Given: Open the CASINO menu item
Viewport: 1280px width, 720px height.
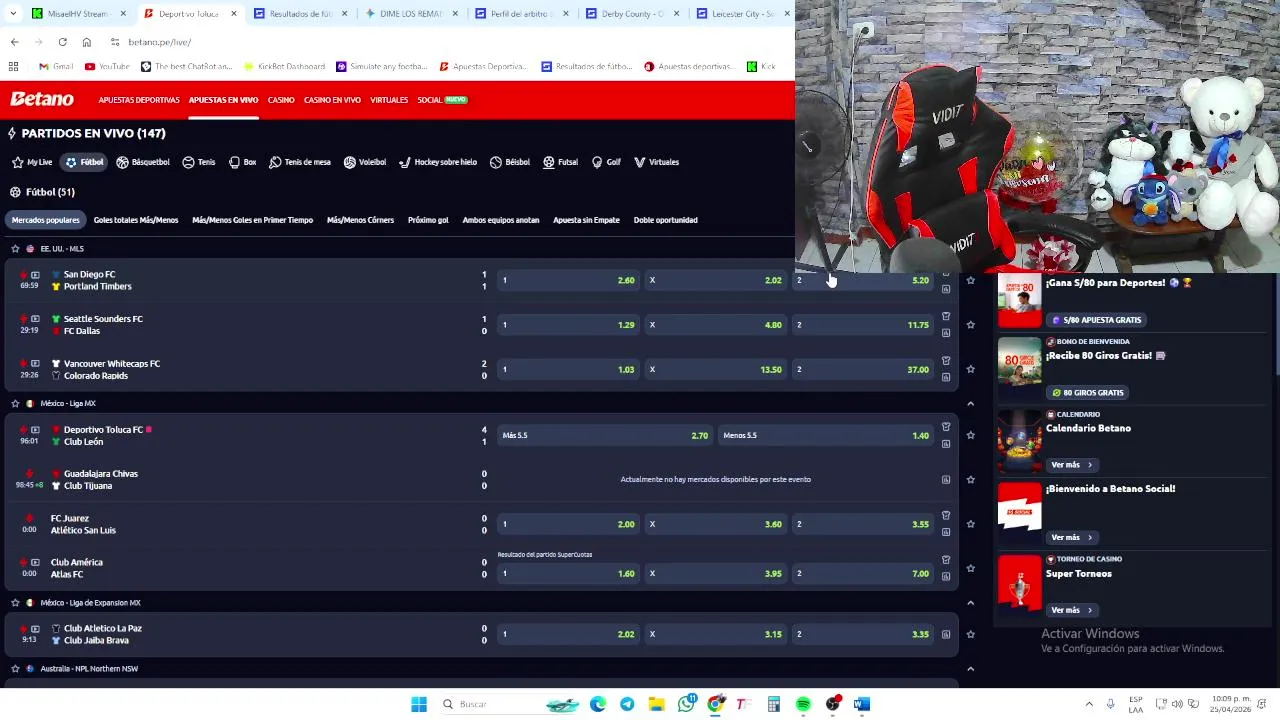Looking at the screenshot, I should [281, 100].
